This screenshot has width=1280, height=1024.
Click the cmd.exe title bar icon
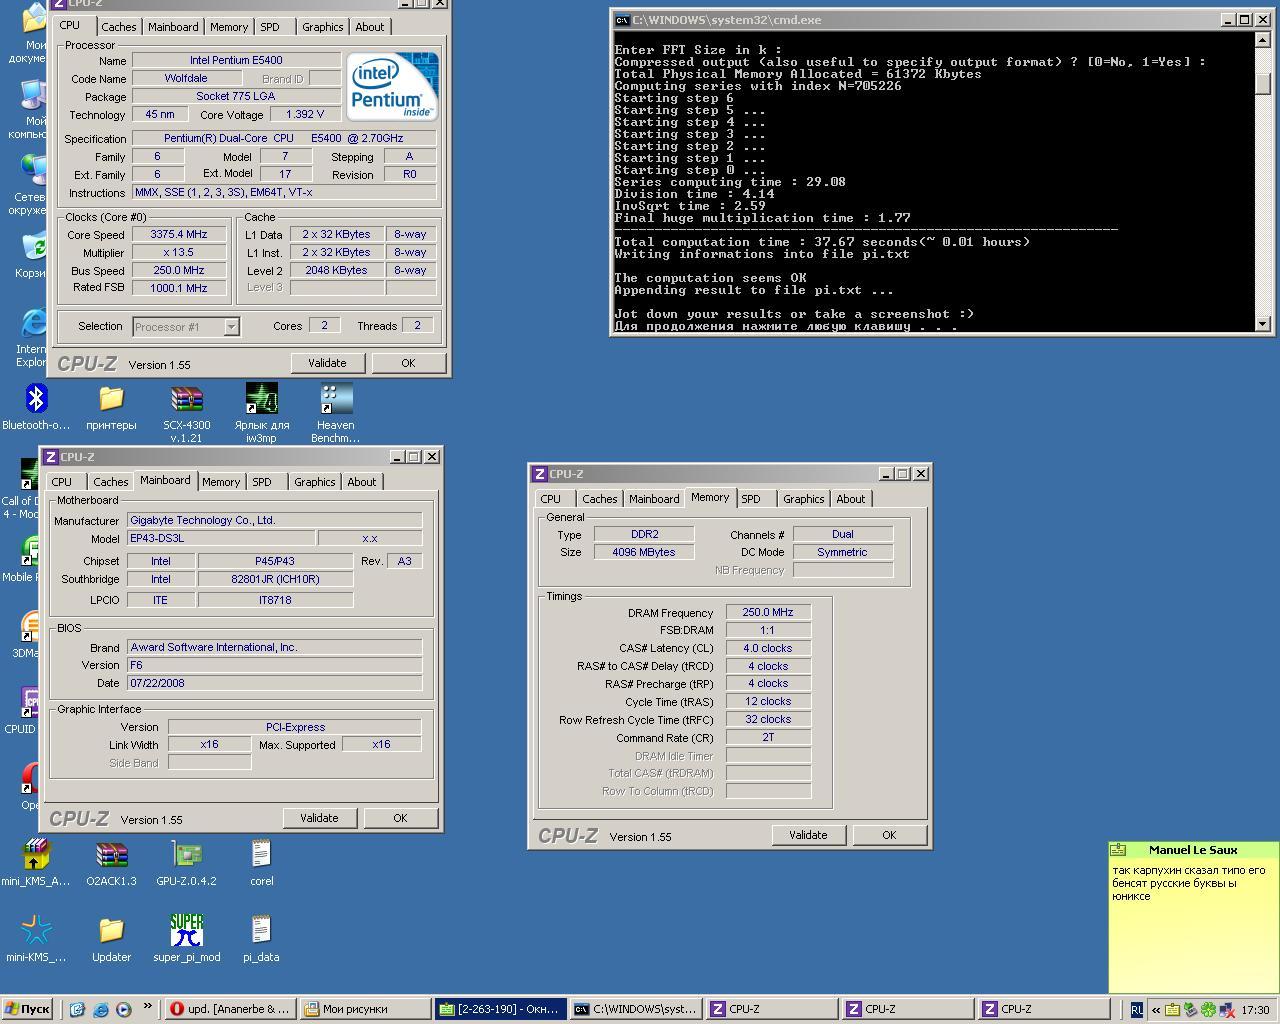[x=622, y=20]
